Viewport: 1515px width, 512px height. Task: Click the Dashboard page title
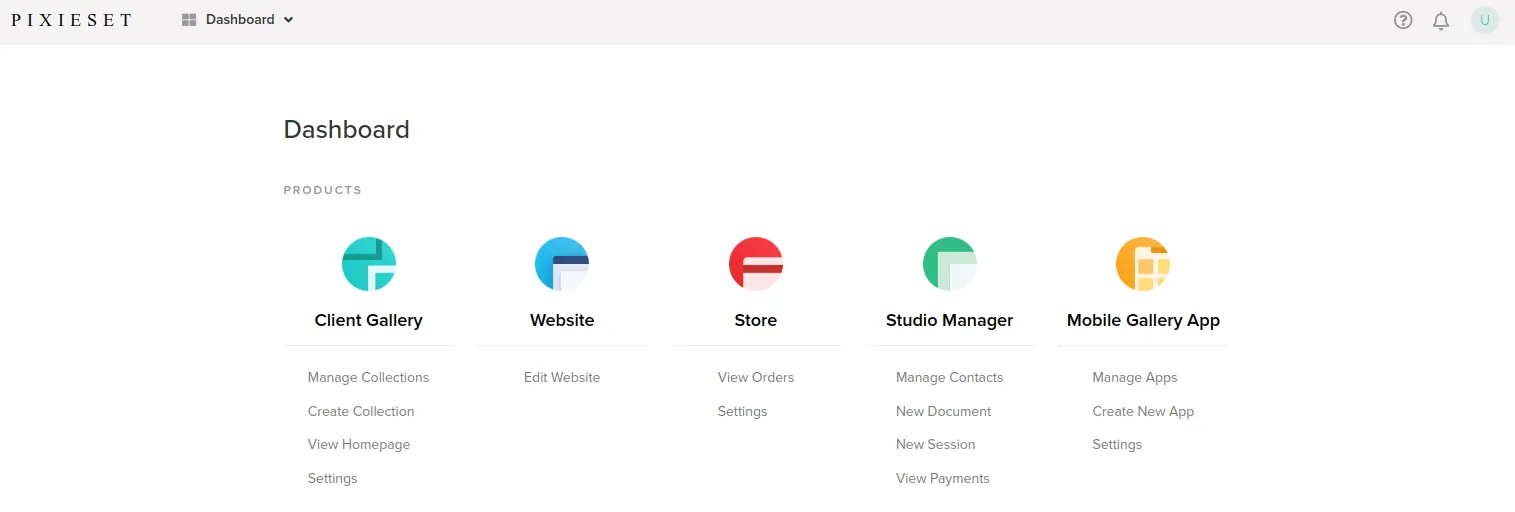pyautogui.click(x=347, y=129)
